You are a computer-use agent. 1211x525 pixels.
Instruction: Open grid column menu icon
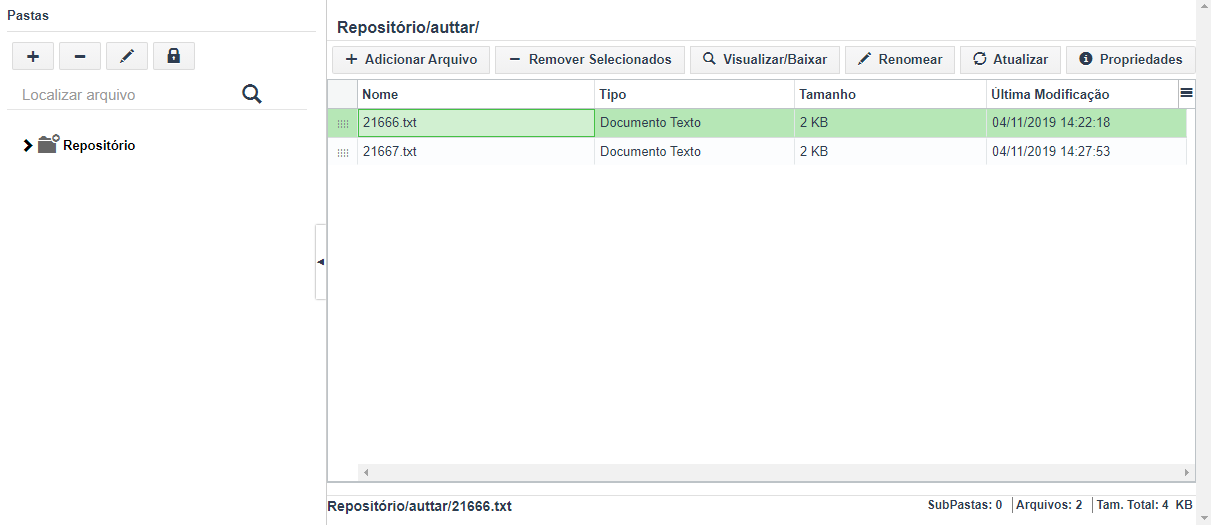coord(1186,93)
